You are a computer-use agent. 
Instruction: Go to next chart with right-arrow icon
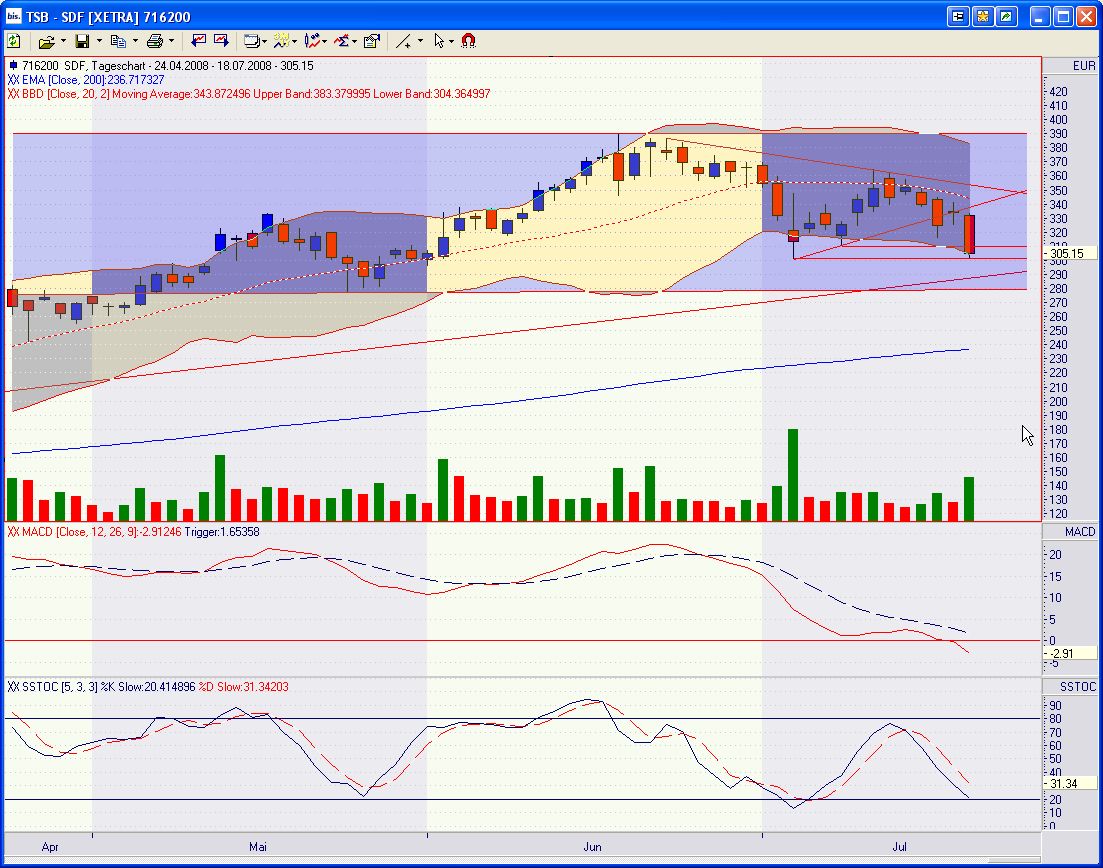pos(222,41)
